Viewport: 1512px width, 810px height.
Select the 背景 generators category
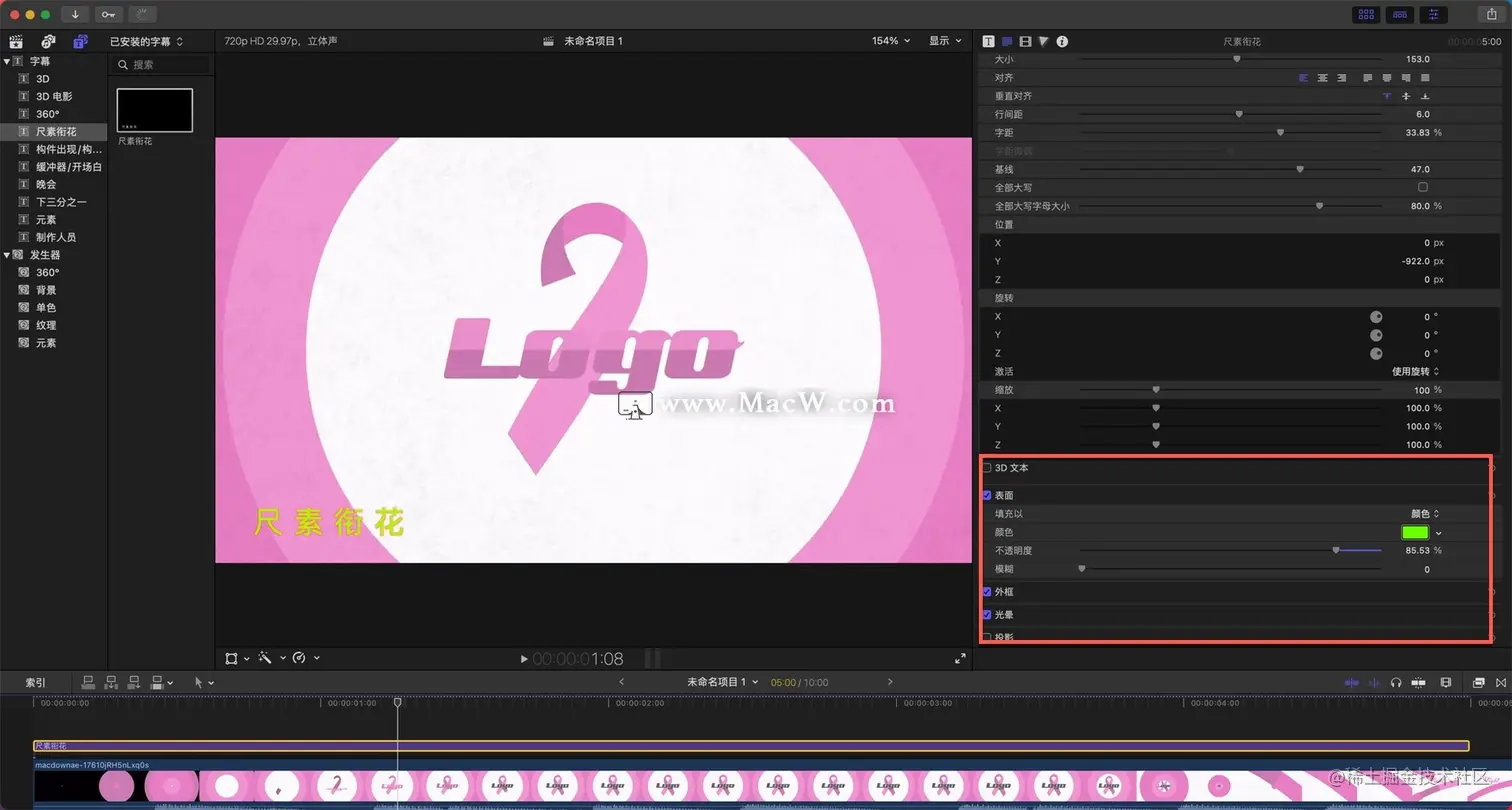click(x=46, y=290)
